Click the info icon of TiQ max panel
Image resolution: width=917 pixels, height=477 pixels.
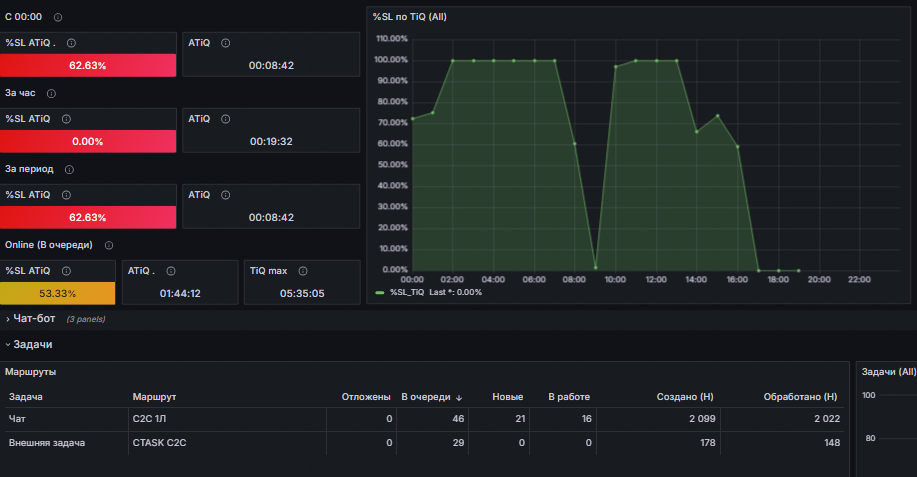tap(303, 271)
